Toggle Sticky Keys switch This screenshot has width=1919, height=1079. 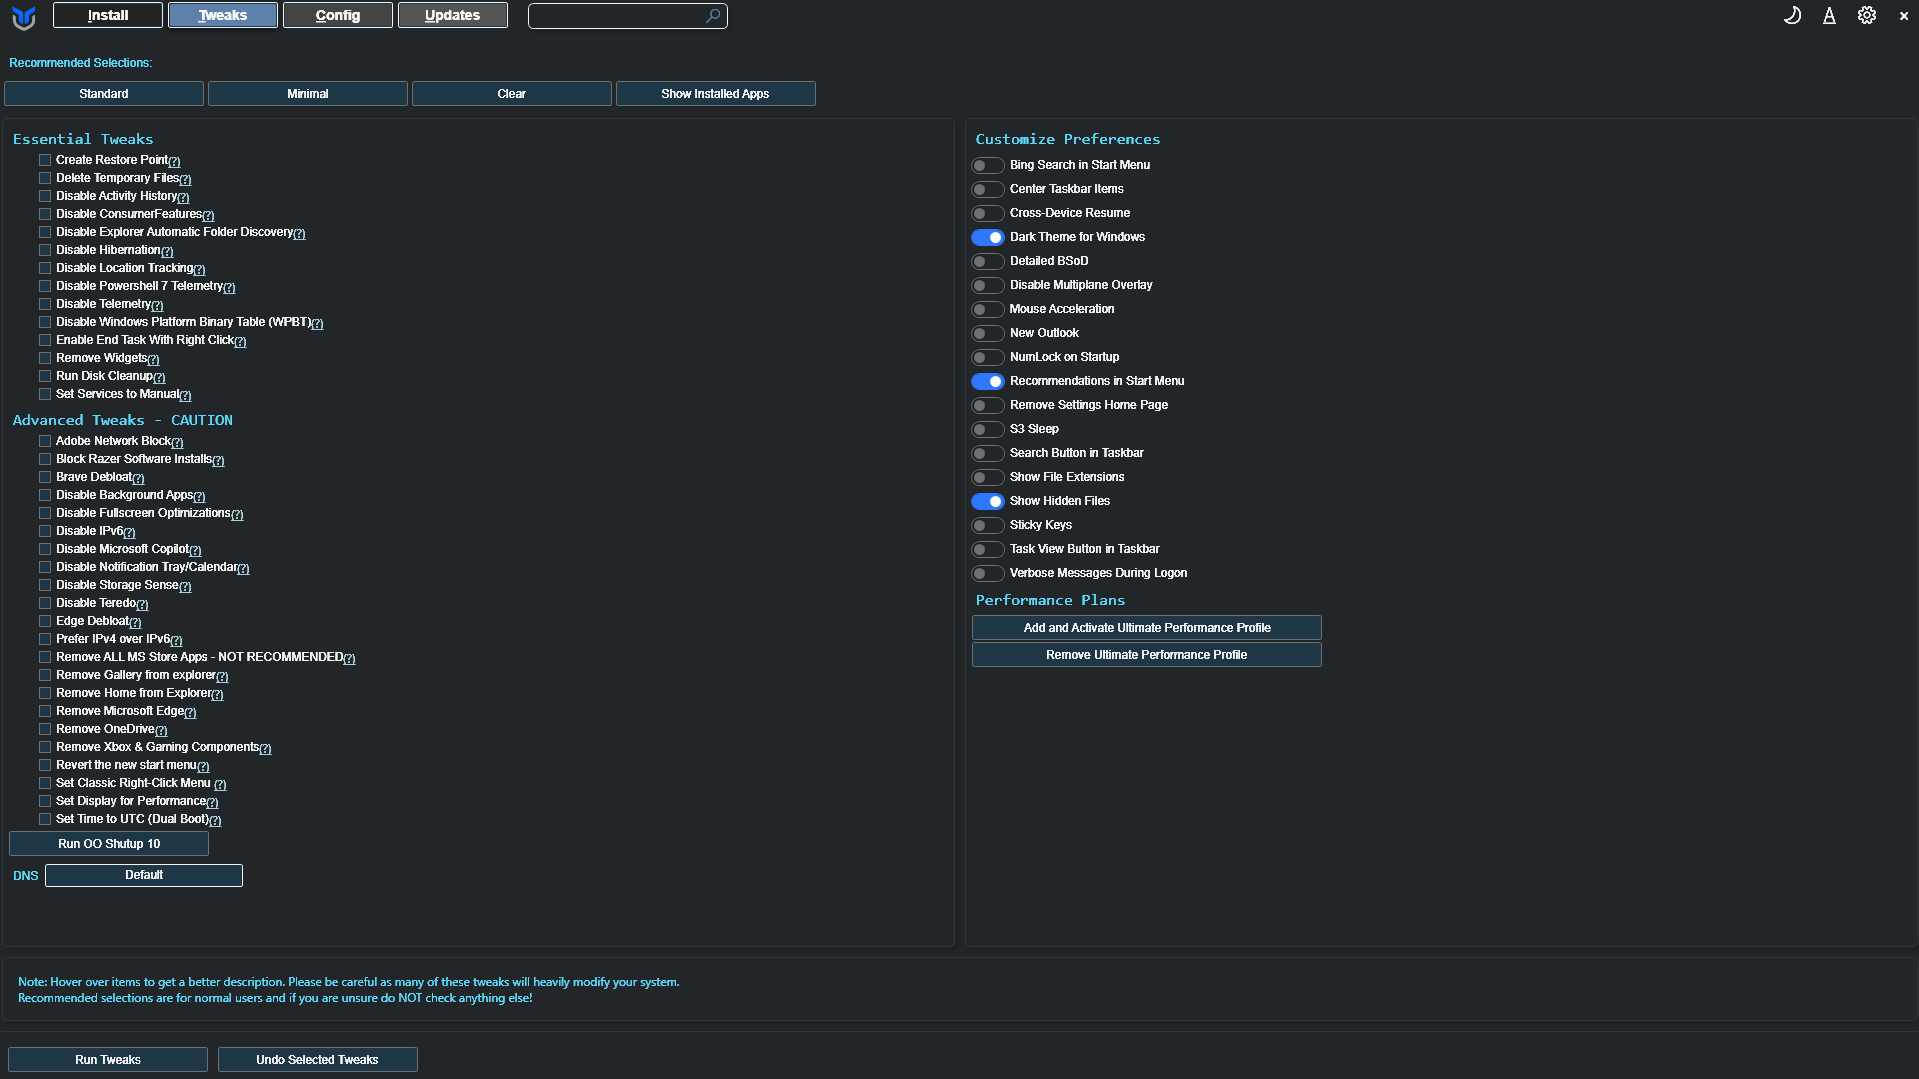(988, 525)
